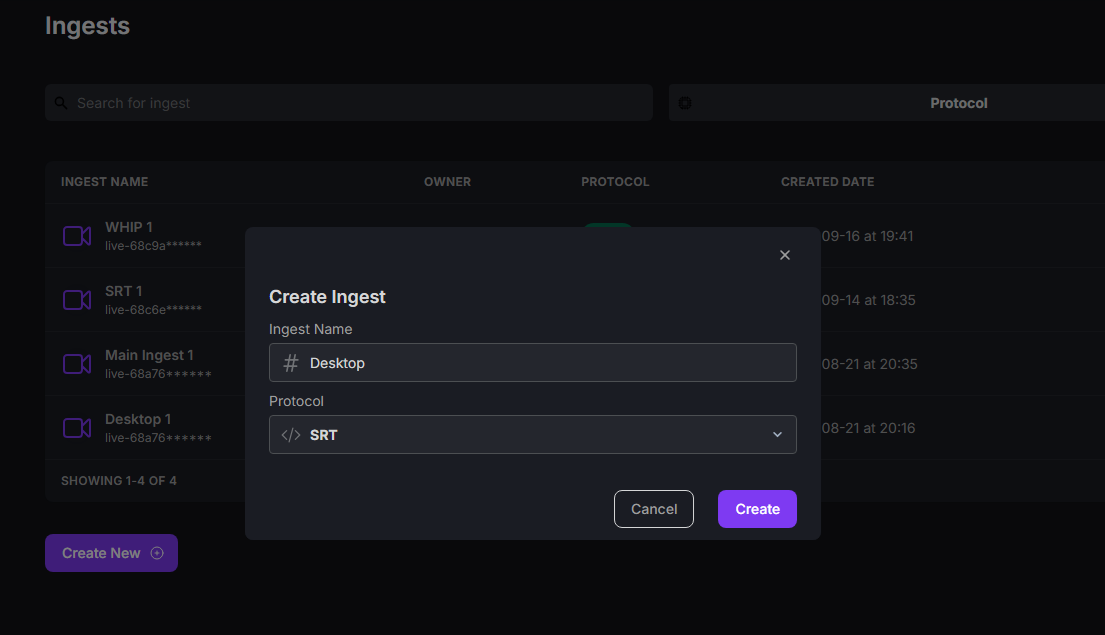Screen dimensions: 1105x635
Task: Click the Create New button
Action: [x=111, y=553]
